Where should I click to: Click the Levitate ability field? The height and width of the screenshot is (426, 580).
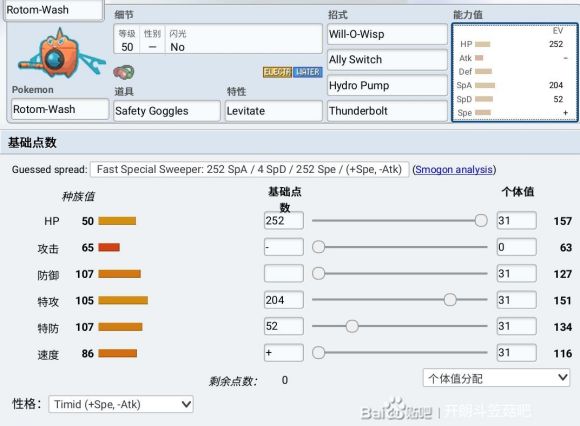pos(274,111)
